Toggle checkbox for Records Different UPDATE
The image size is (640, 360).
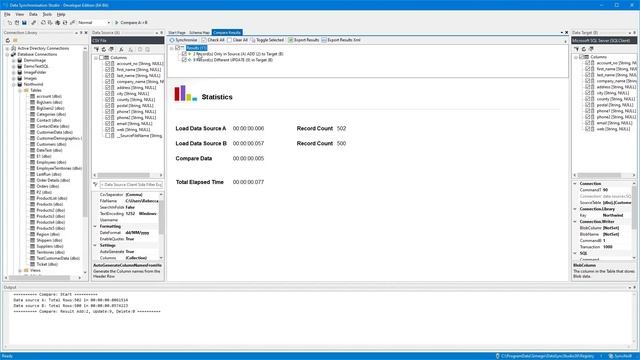pos(184,60)
